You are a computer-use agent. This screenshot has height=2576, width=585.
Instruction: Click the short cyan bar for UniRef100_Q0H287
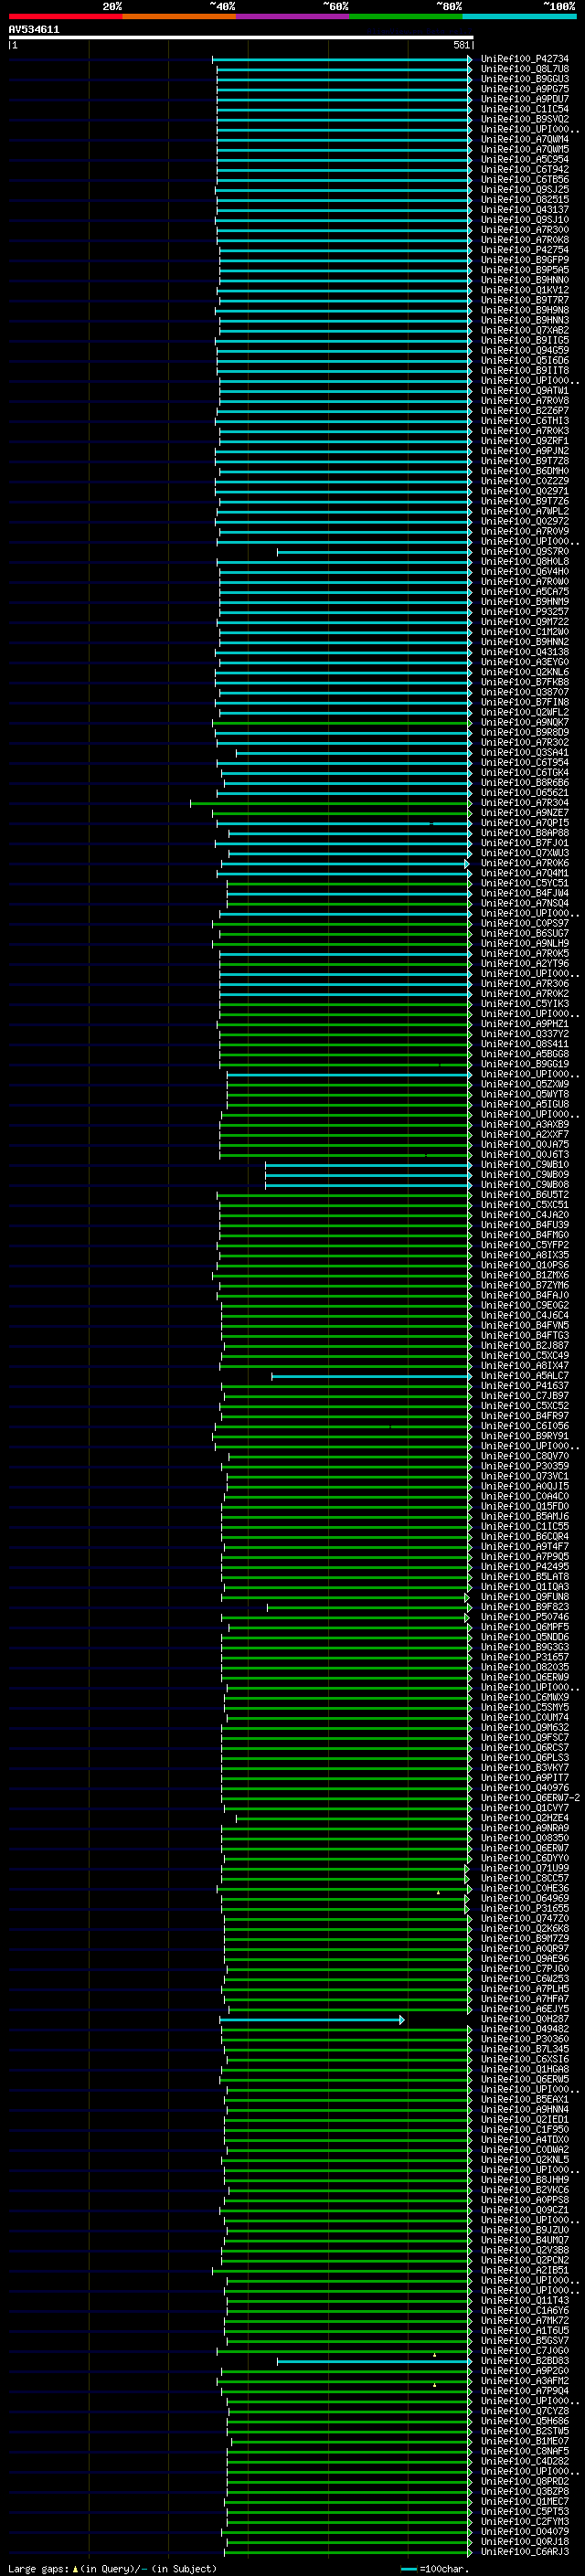311,2020
